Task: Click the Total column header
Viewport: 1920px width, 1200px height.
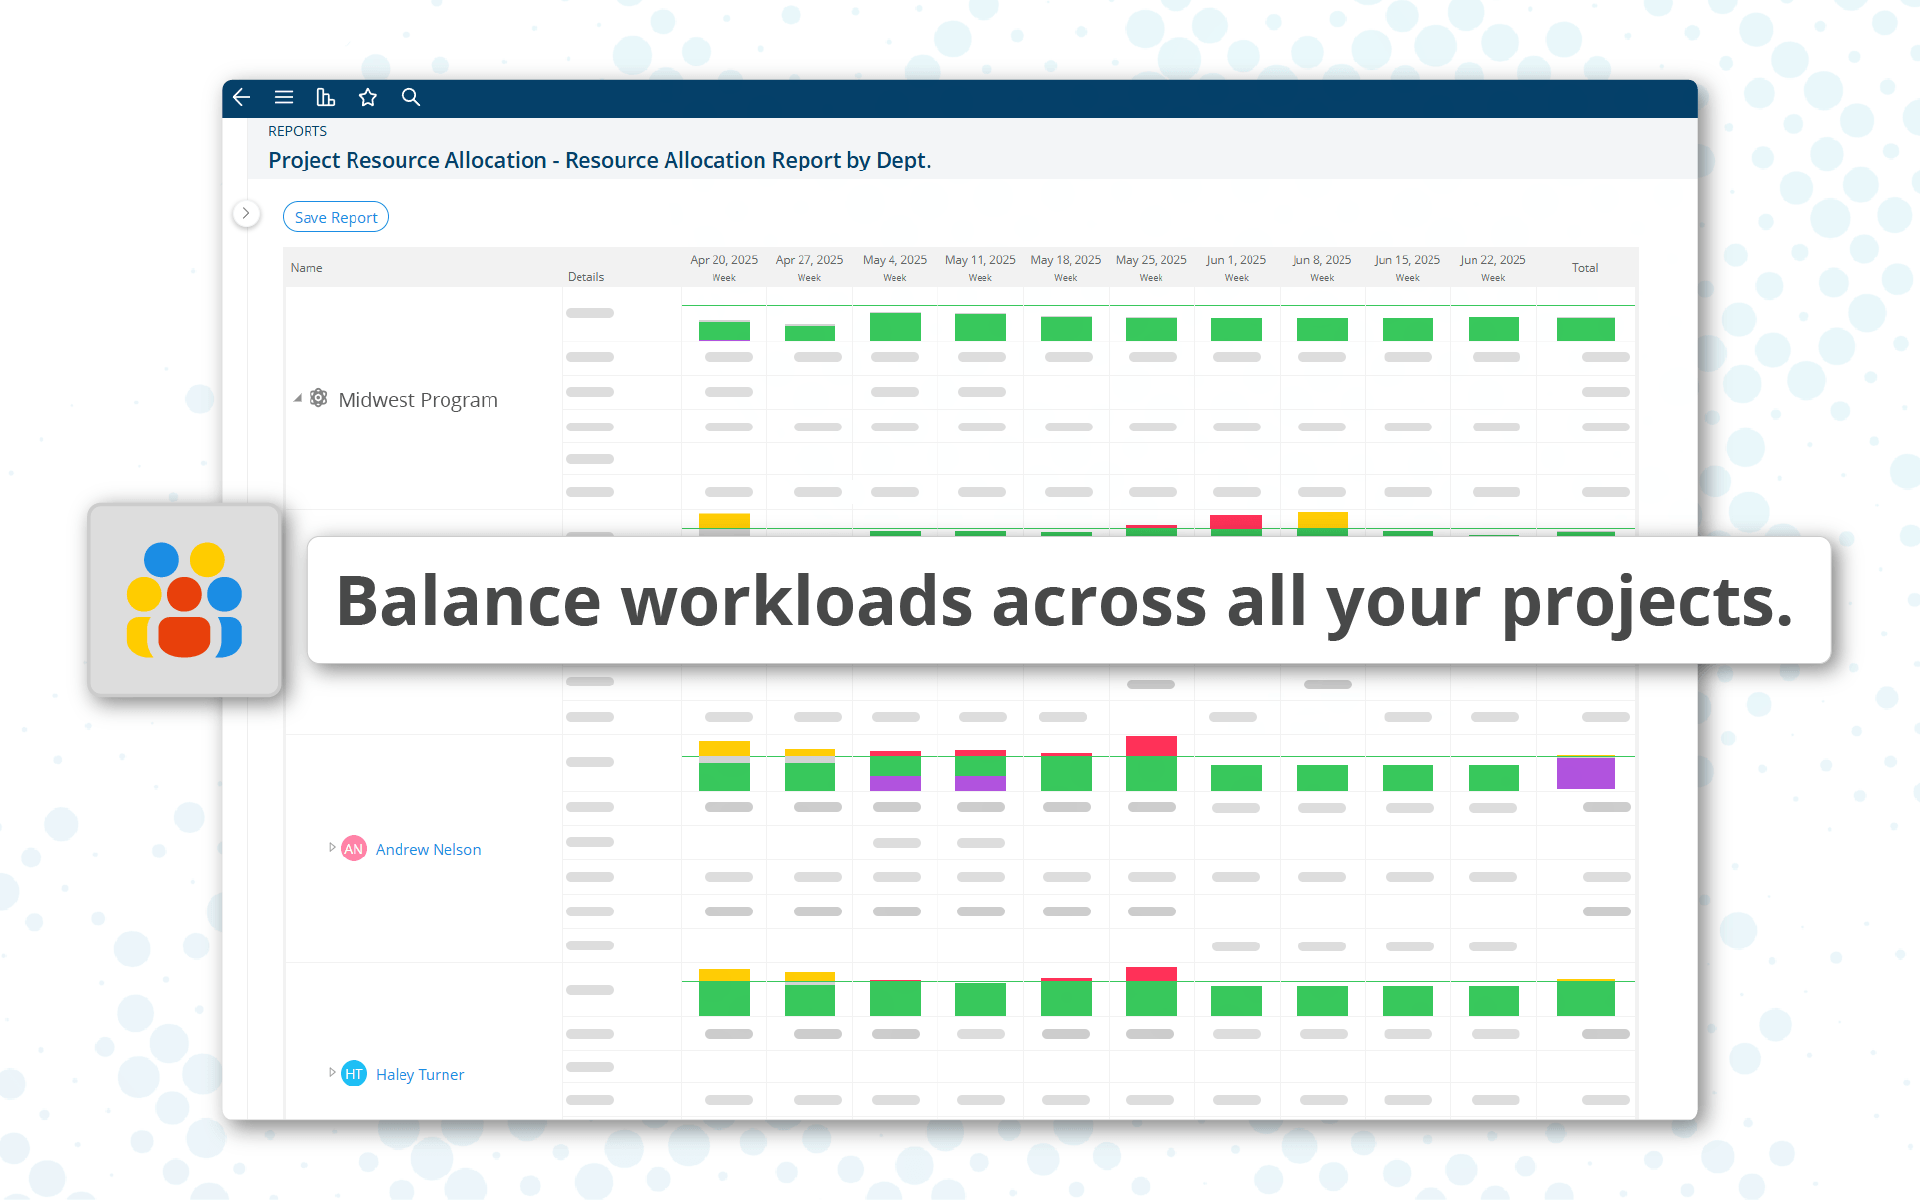Action: (1585, 268)
